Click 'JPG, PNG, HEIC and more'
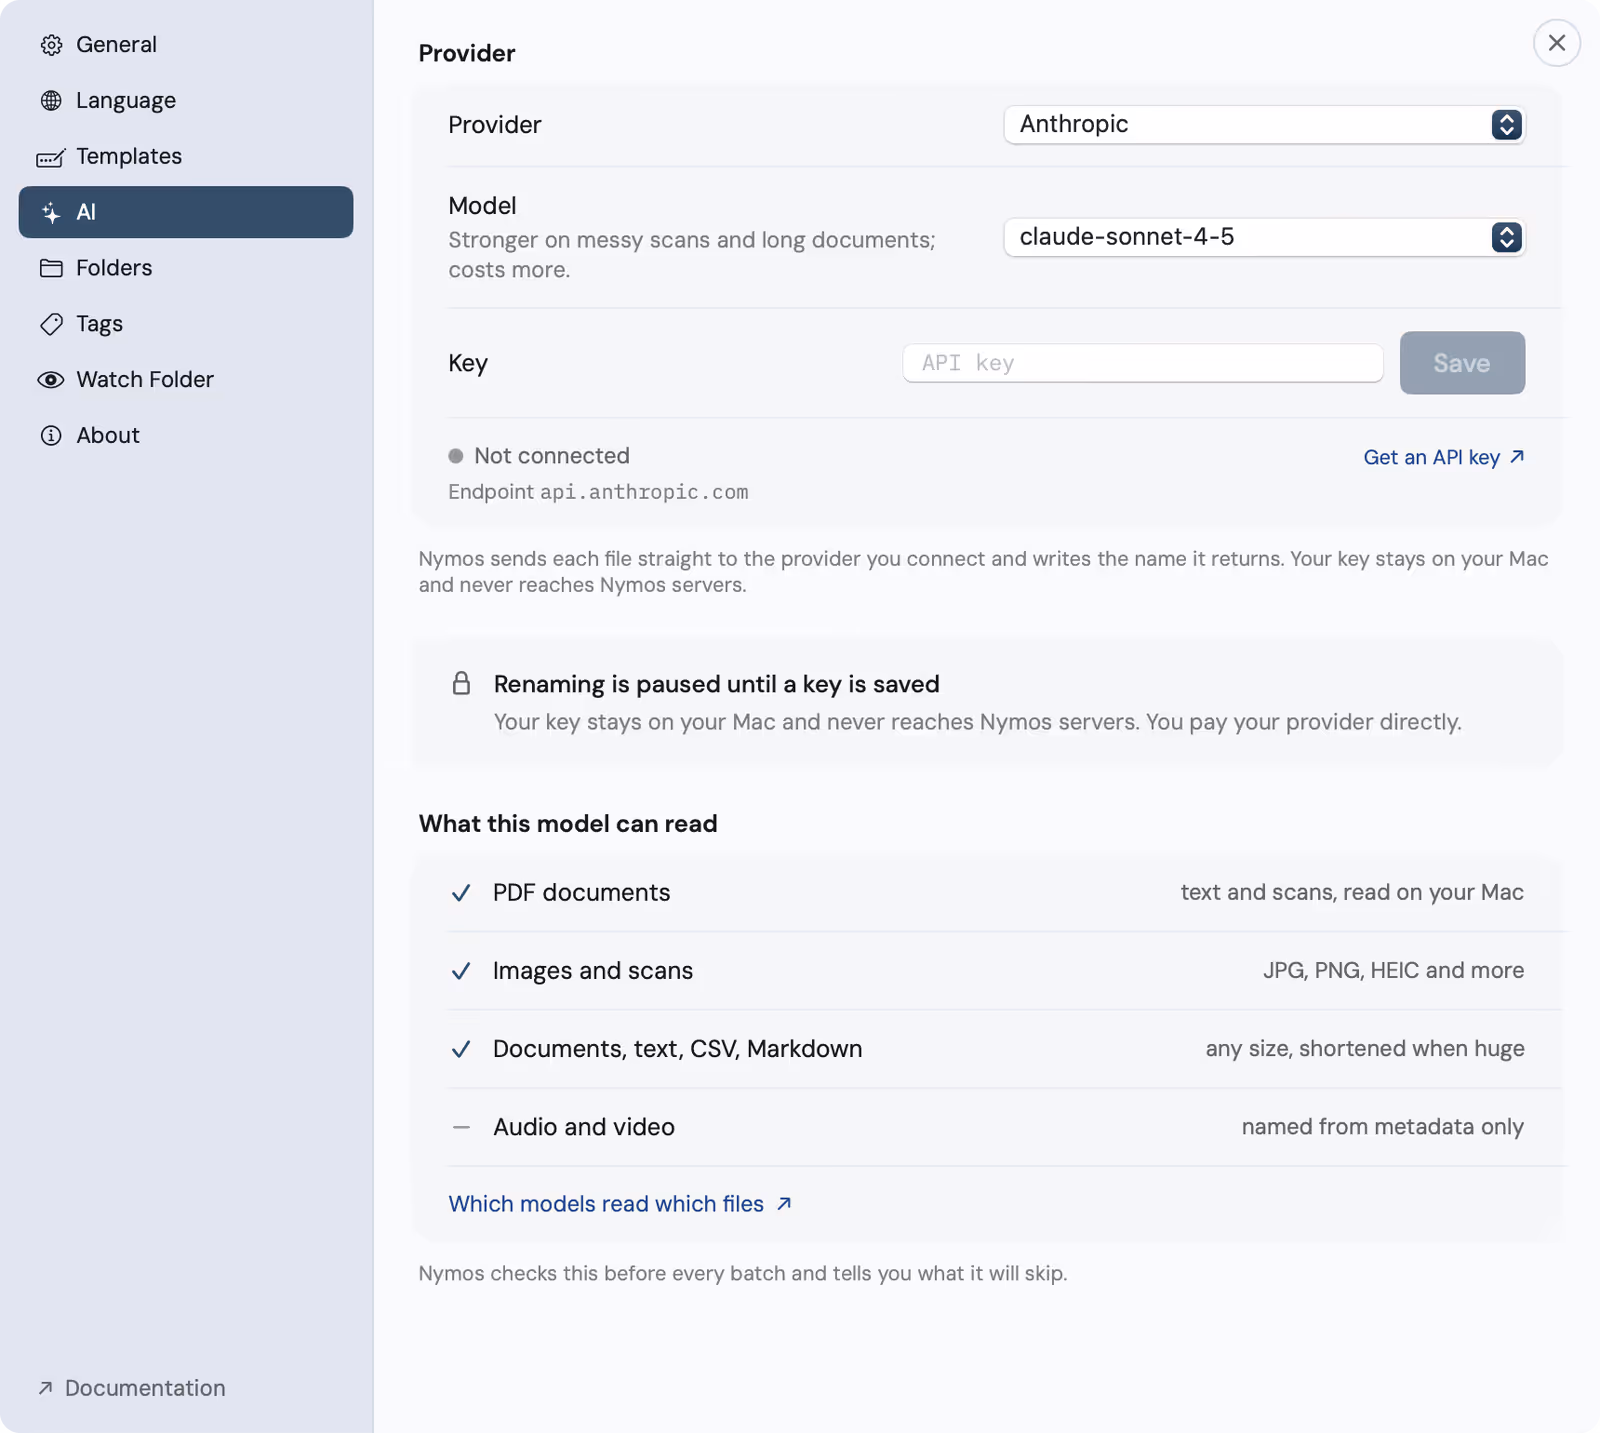Screen dimensions: 1600x1433 (x=1394, y=971)
